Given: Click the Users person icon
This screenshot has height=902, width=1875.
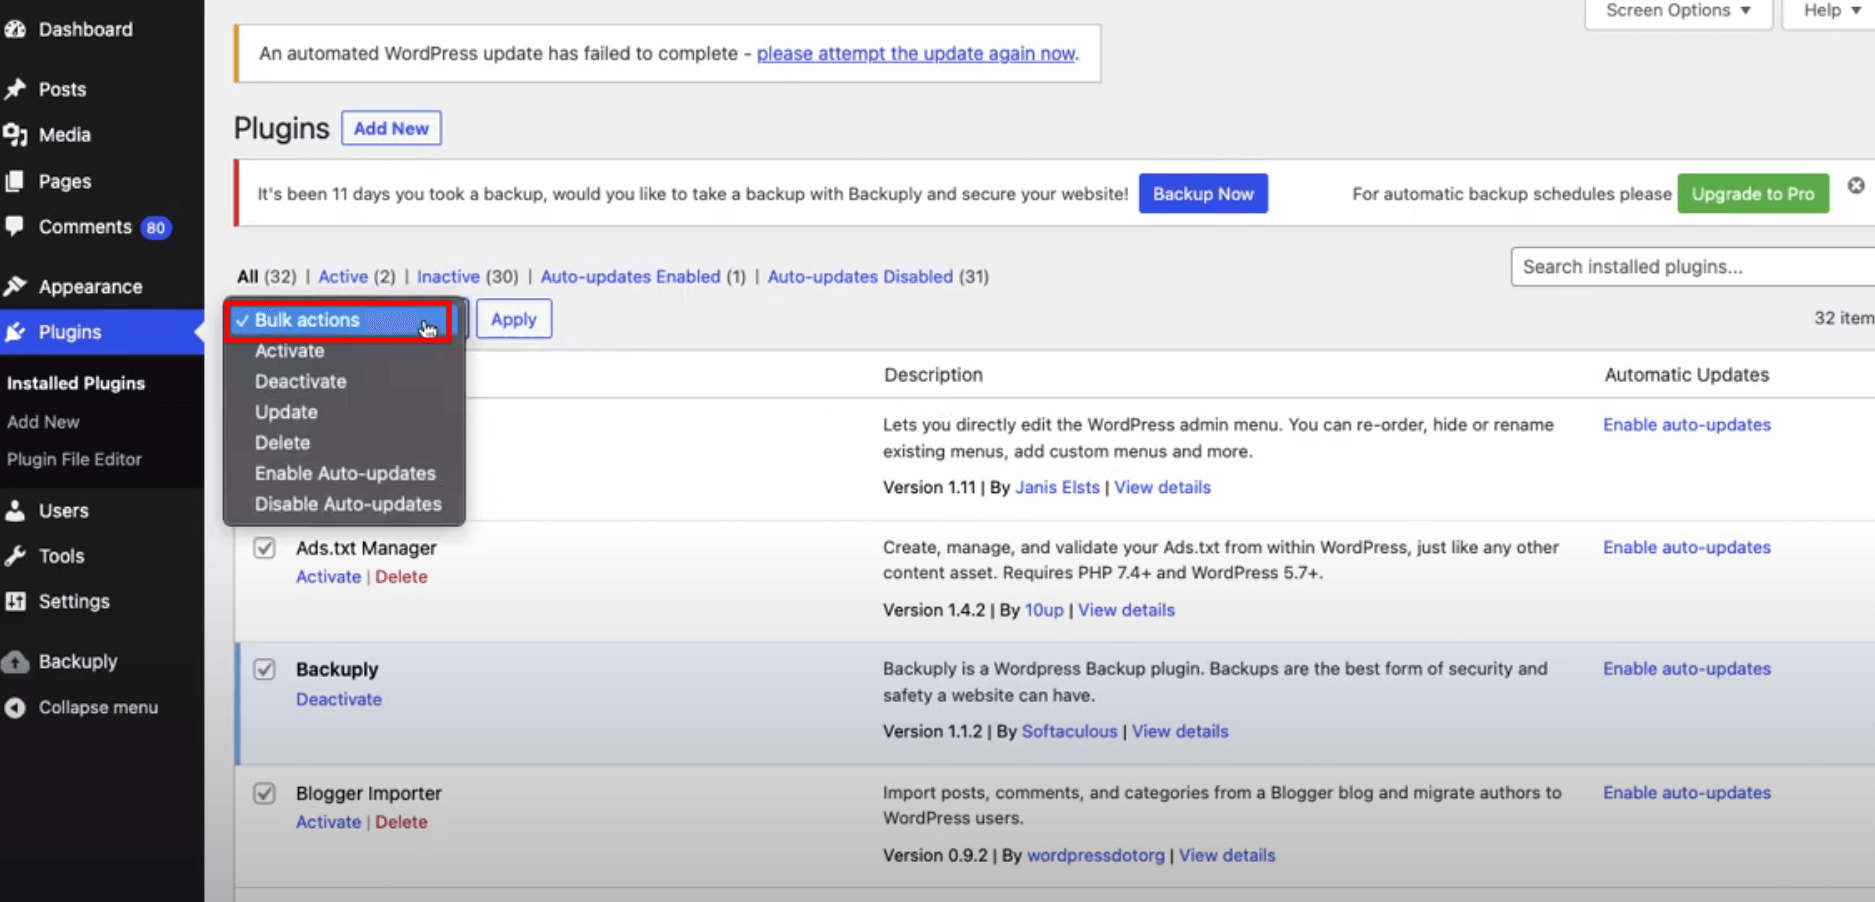Looking at the screenshot, I should (15, 510).
